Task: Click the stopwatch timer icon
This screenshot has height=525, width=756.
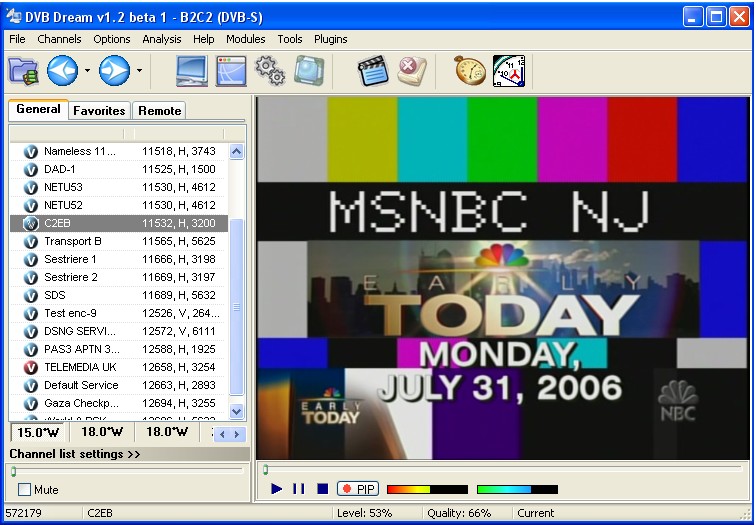Action: pos(469,71)
